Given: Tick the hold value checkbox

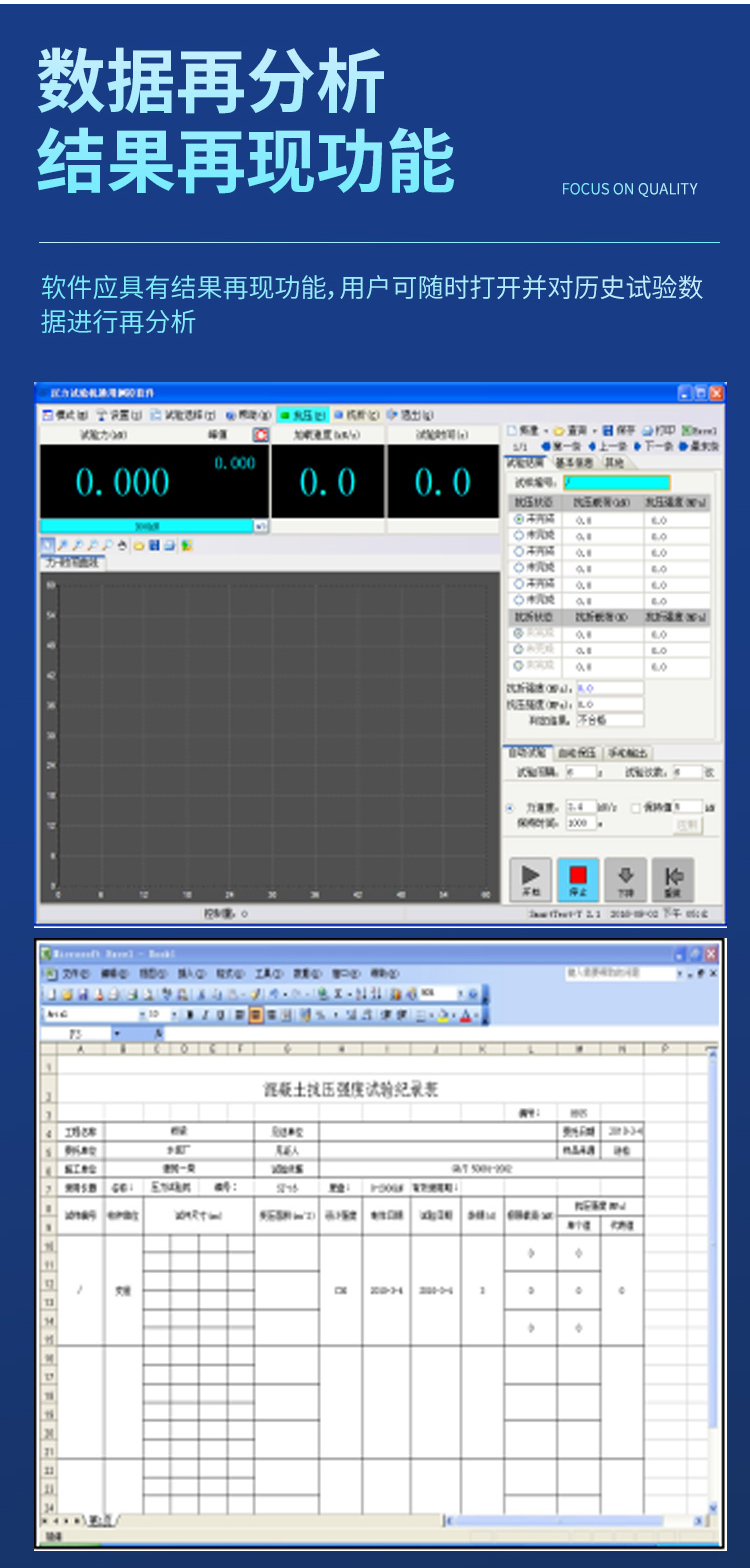Looking at the screenshot, I should pos(636,807).
